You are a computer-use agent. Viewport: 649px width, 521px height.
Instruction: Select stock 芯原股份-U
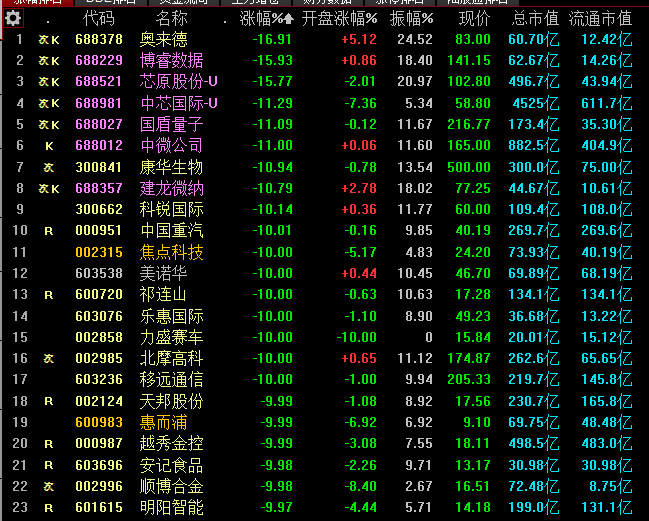[178, 82]
